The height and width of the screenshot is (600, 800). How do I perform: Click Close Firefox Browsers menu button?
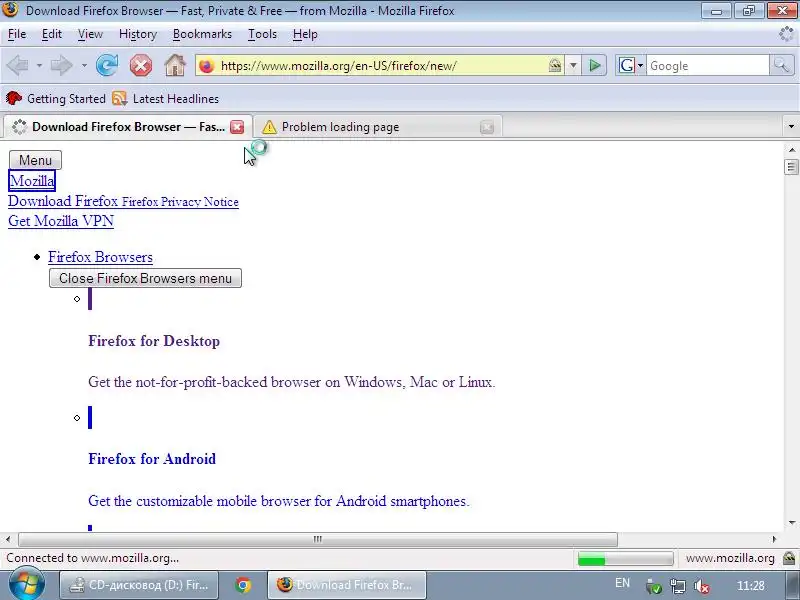[145, 279]
